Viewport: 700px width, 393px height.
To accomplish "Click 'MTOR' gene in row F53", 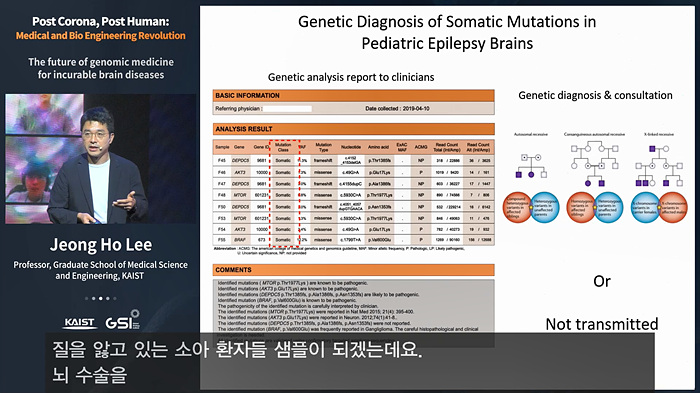I will [240, 218].
